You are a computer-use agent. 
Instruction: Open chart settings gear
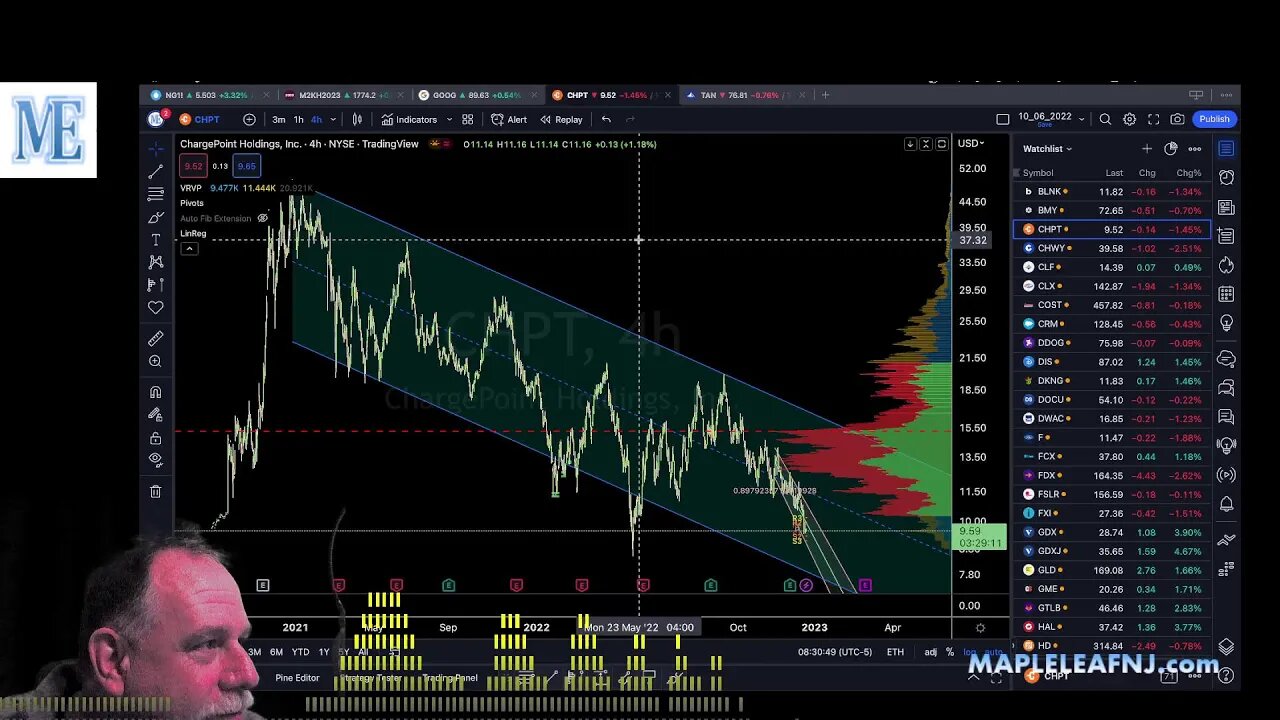pyautogui.click(x=1129, y=119)
